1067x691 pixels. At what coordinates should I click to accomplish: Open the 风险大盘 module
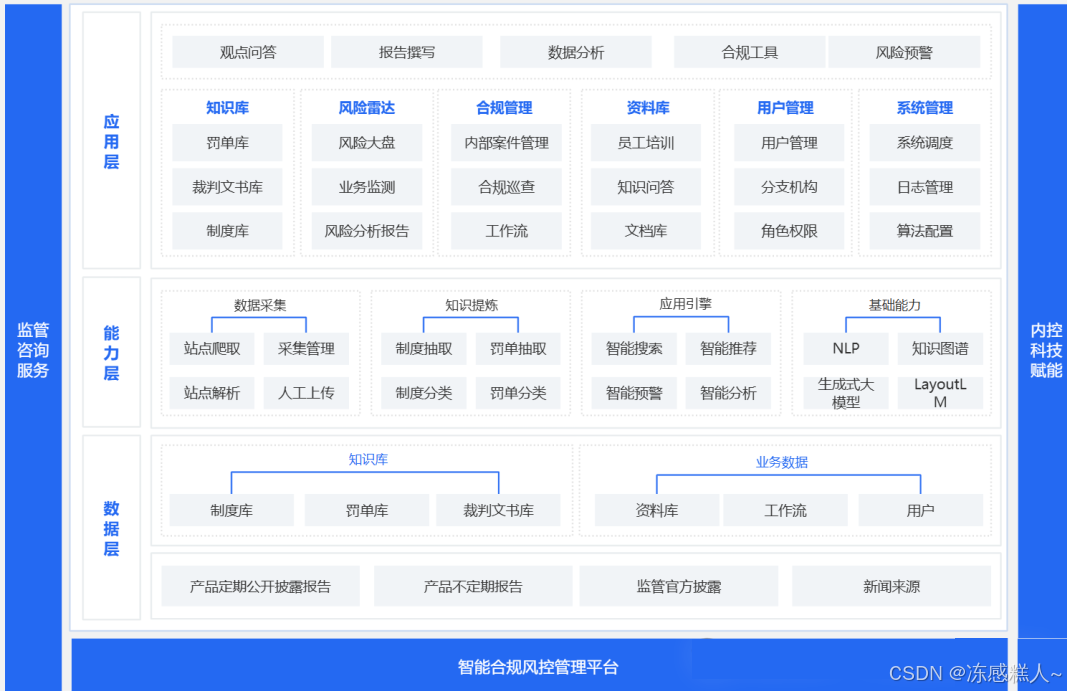pyautogui.click(x=366, y=143)
